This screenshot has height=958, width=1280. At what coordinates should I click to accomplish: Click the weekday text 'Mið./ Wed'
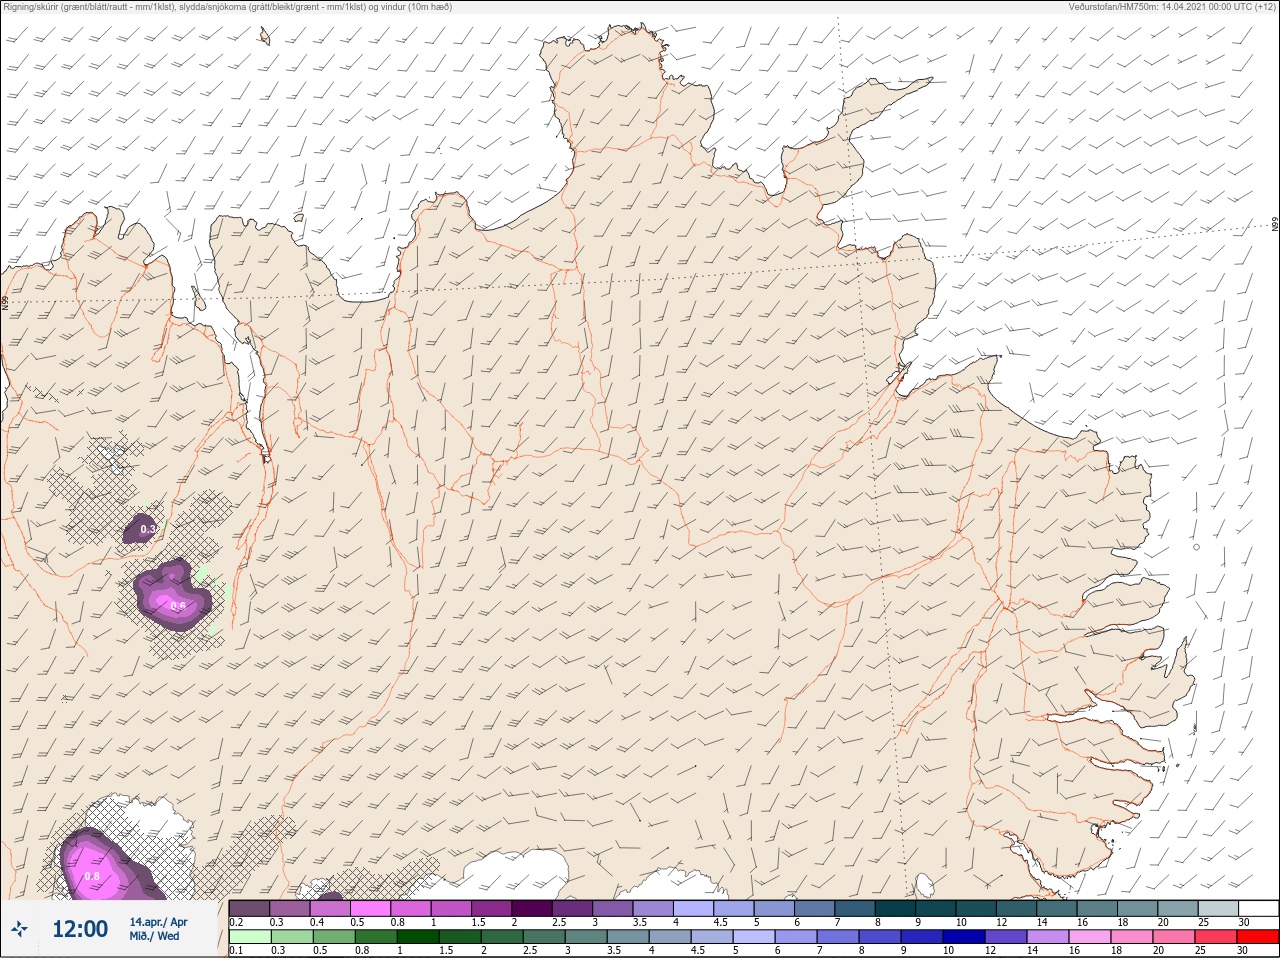[x=155, y=936]
